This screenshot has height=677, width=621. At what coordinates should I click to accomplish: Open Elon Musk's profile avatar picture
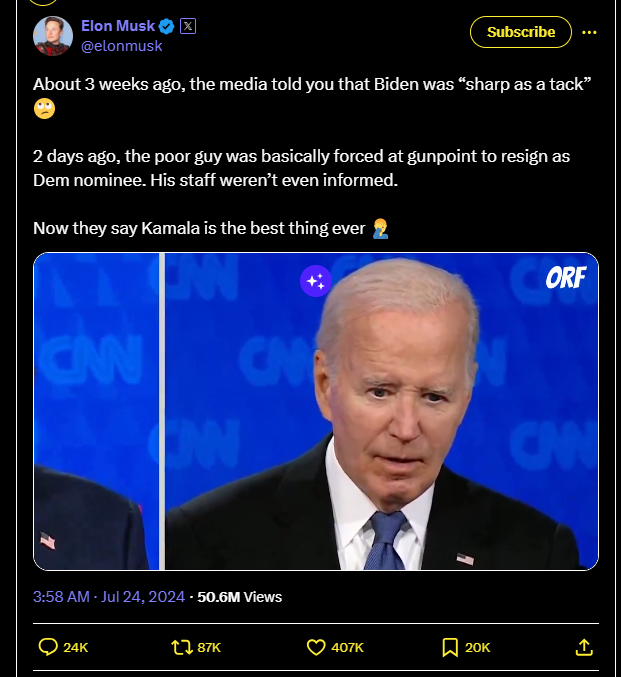click(53, 36)
